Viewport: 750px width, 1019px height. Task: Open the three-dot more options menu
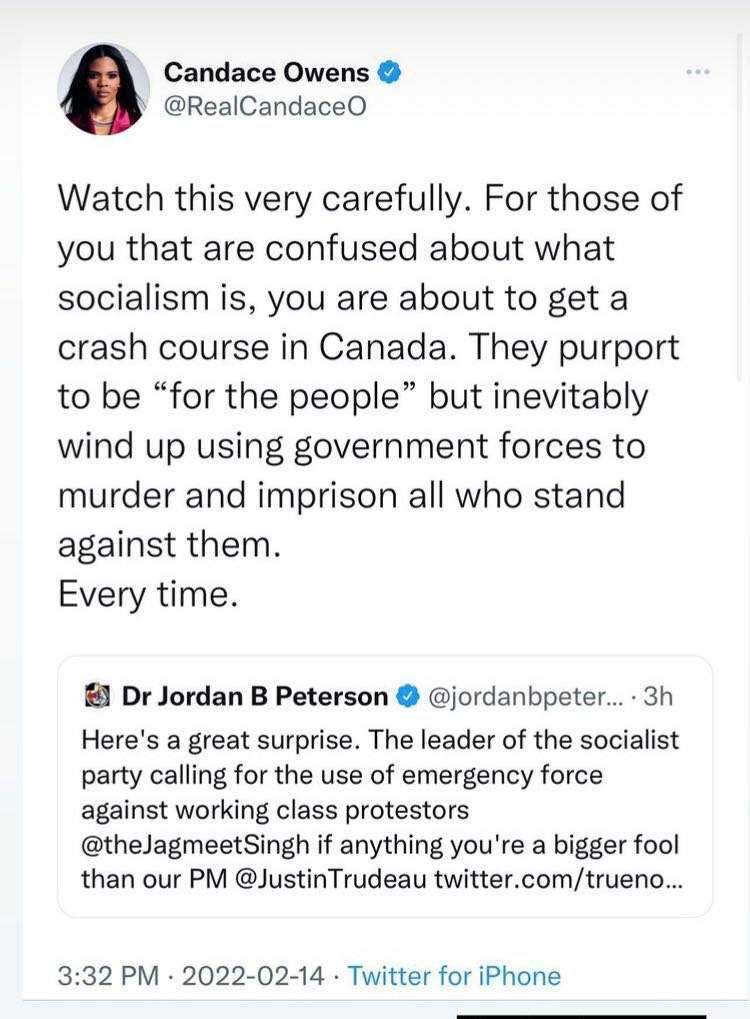[698, 72]
